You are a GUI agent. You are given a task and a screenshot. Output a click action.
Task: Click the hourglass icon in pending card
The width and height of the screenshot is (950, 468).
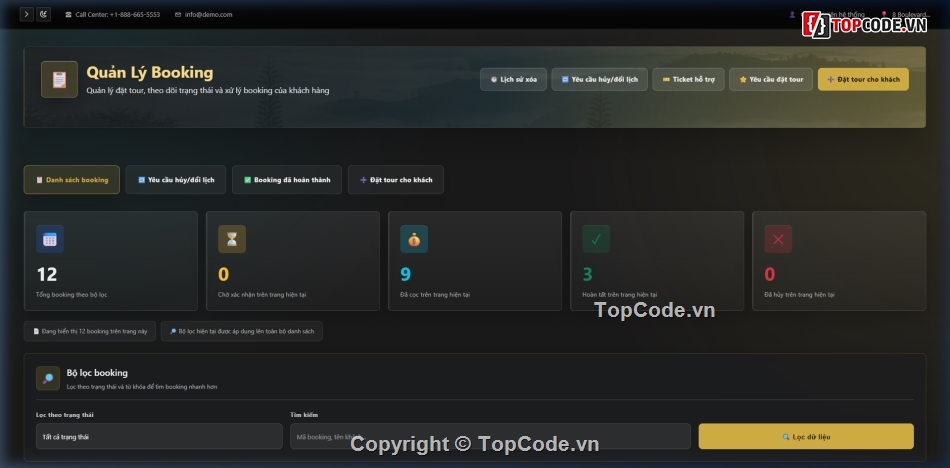point(232,239)
